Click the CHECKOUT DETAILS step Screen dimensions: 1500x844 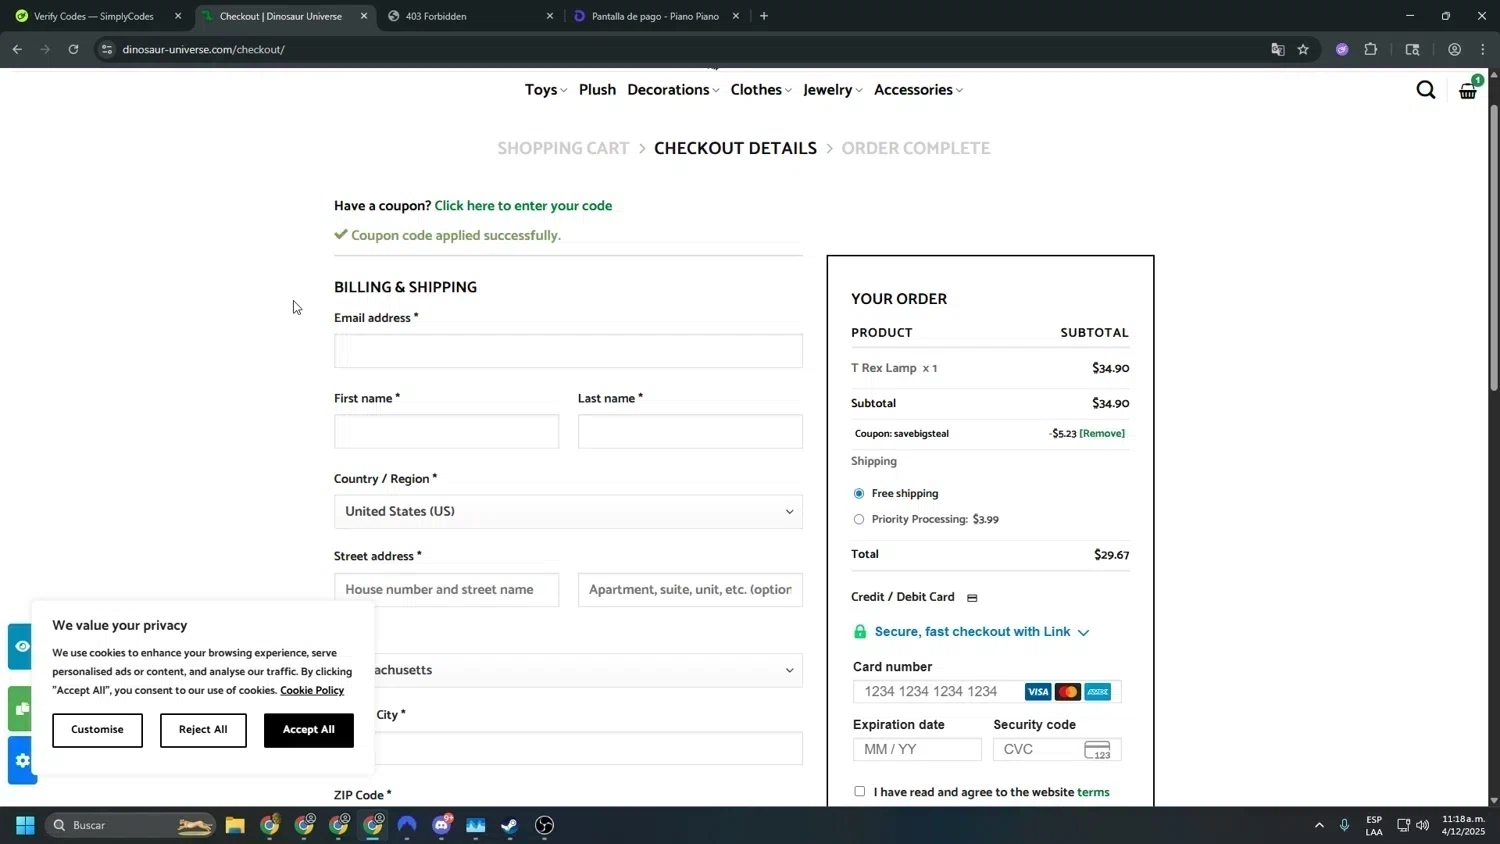pos(735,148)
